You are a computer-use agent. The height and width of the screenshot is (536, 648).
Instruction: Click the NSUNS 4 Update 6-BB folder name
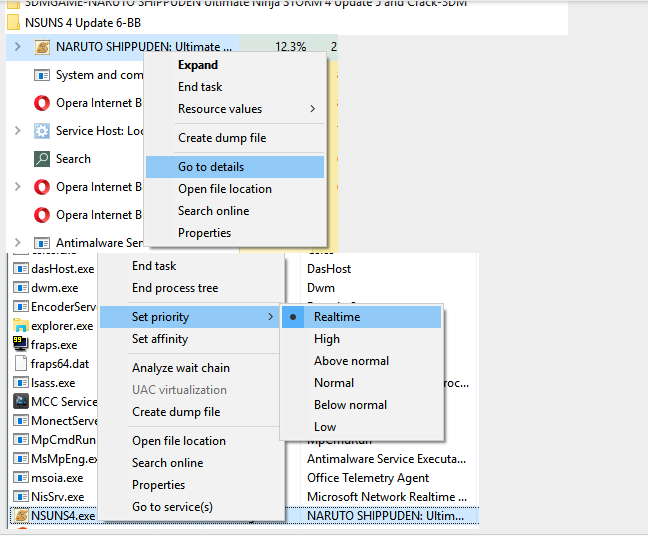83,23
